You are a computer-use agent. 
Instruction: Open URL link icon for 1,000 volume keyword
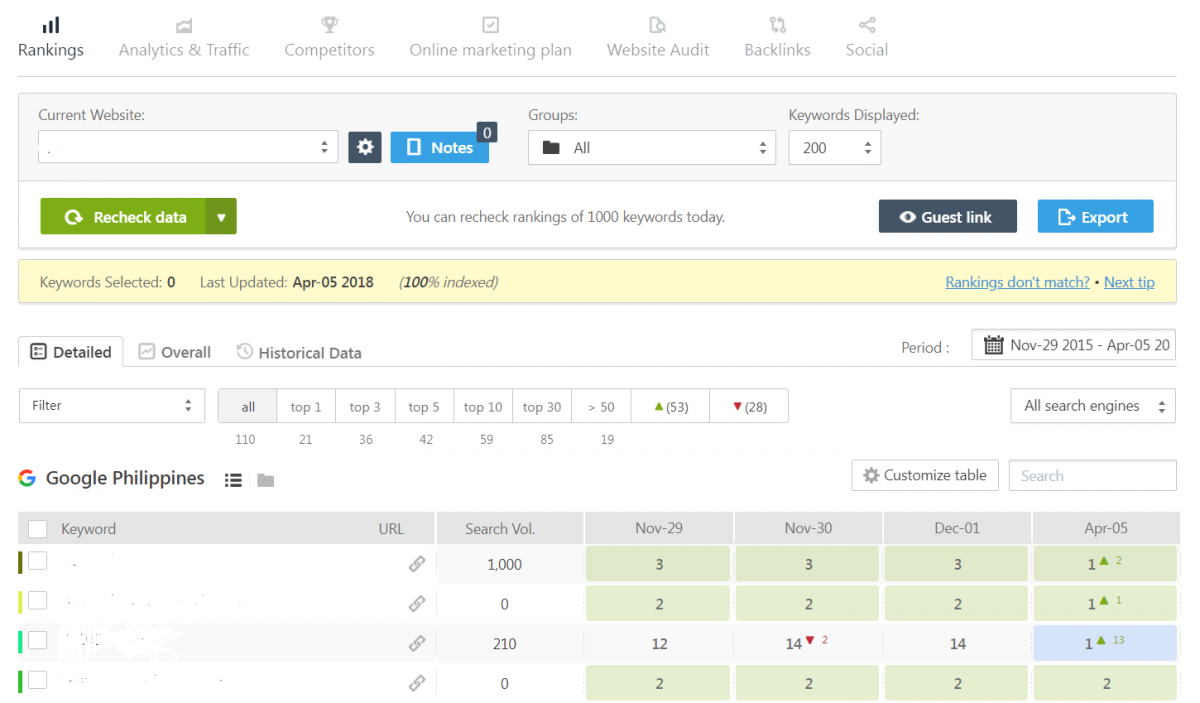(x=417, y=564)
